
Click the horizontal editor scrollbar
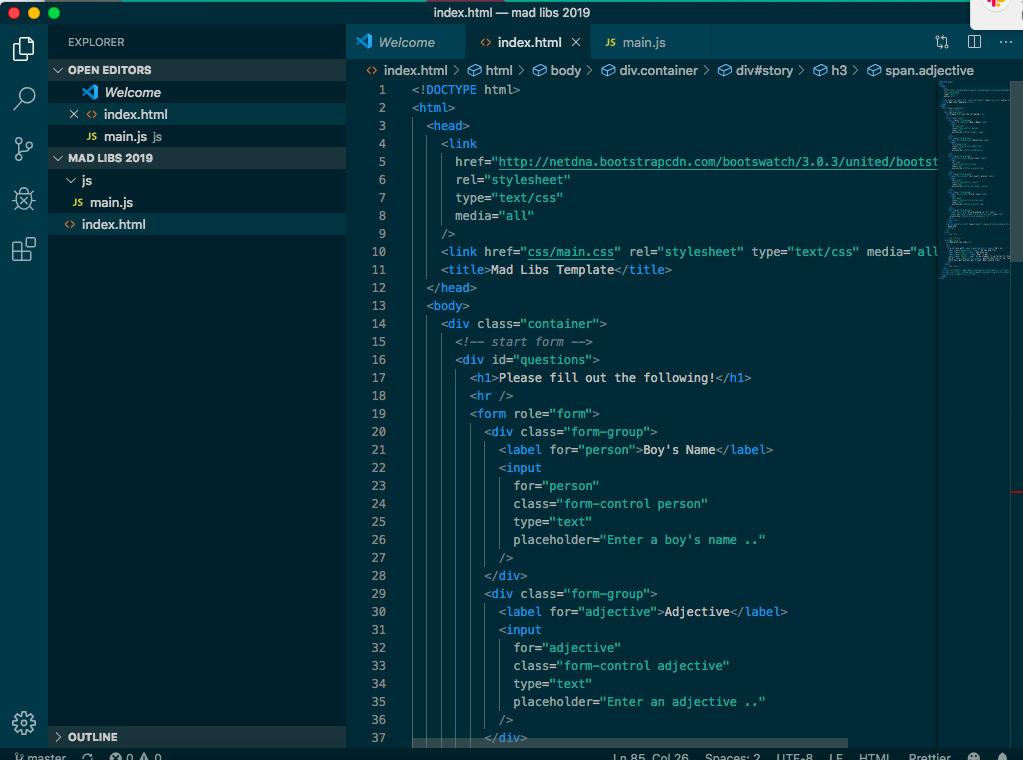point(630,743)
